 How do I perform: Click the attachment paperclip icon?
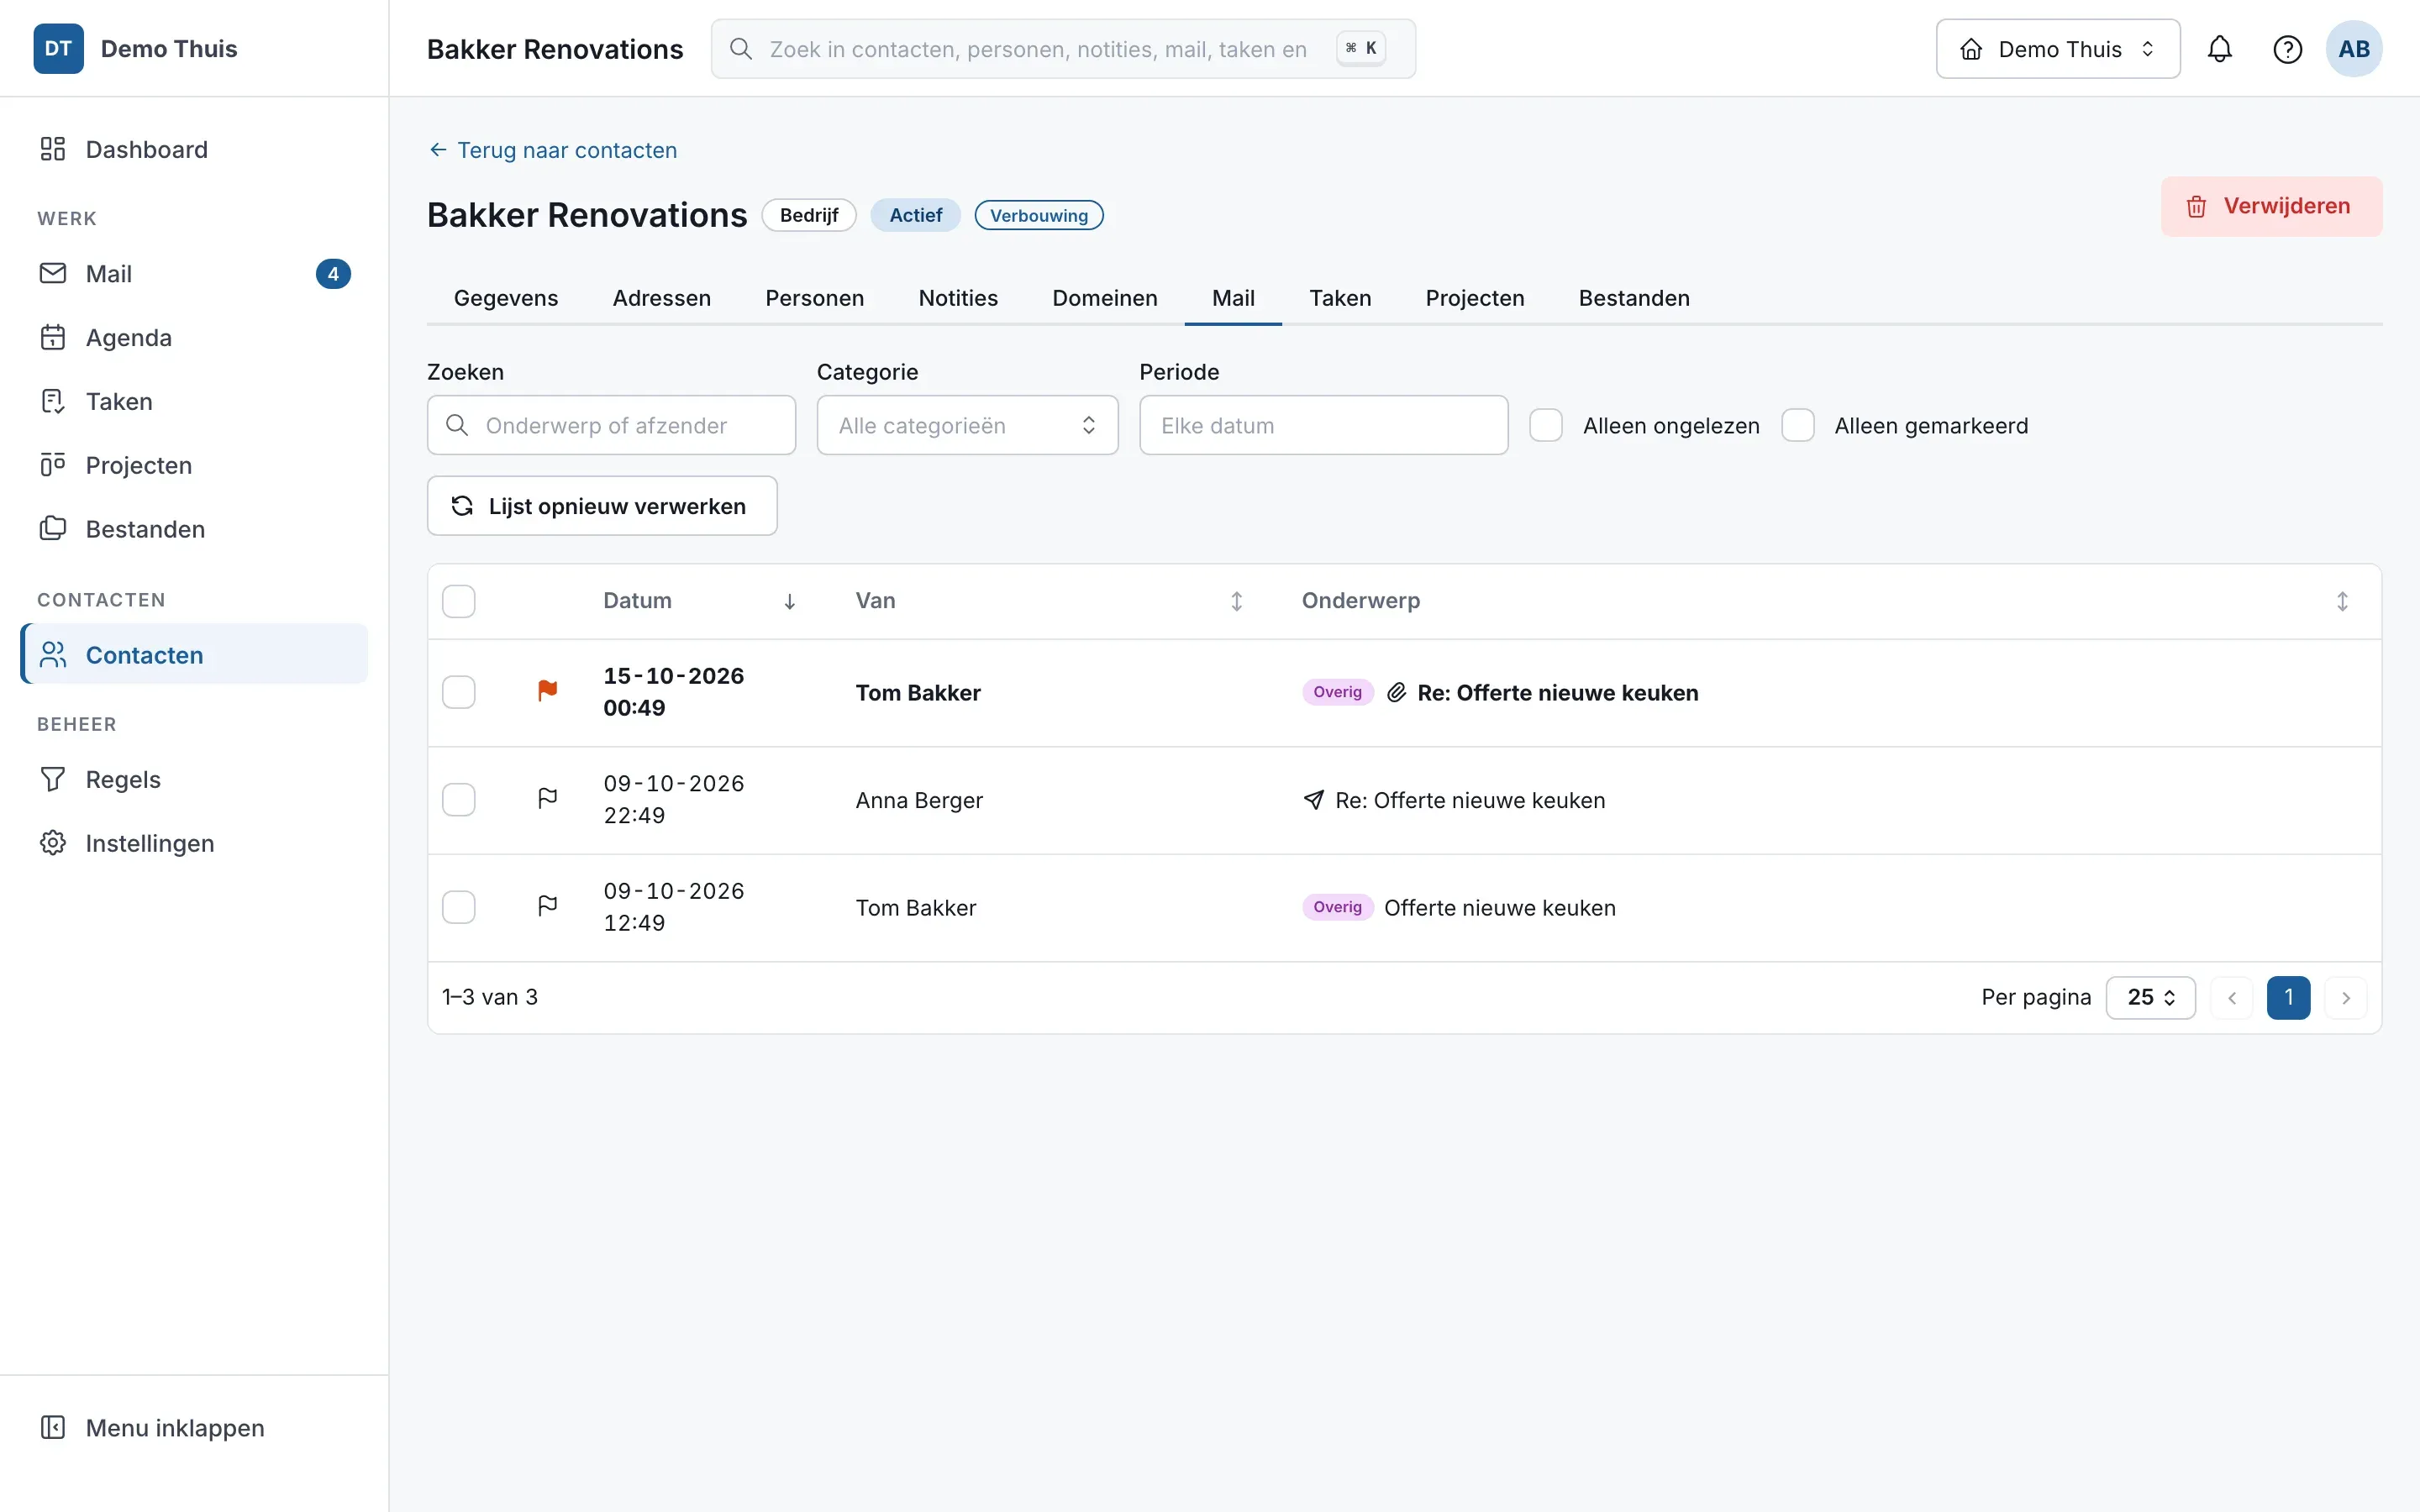pos(1396,692)
